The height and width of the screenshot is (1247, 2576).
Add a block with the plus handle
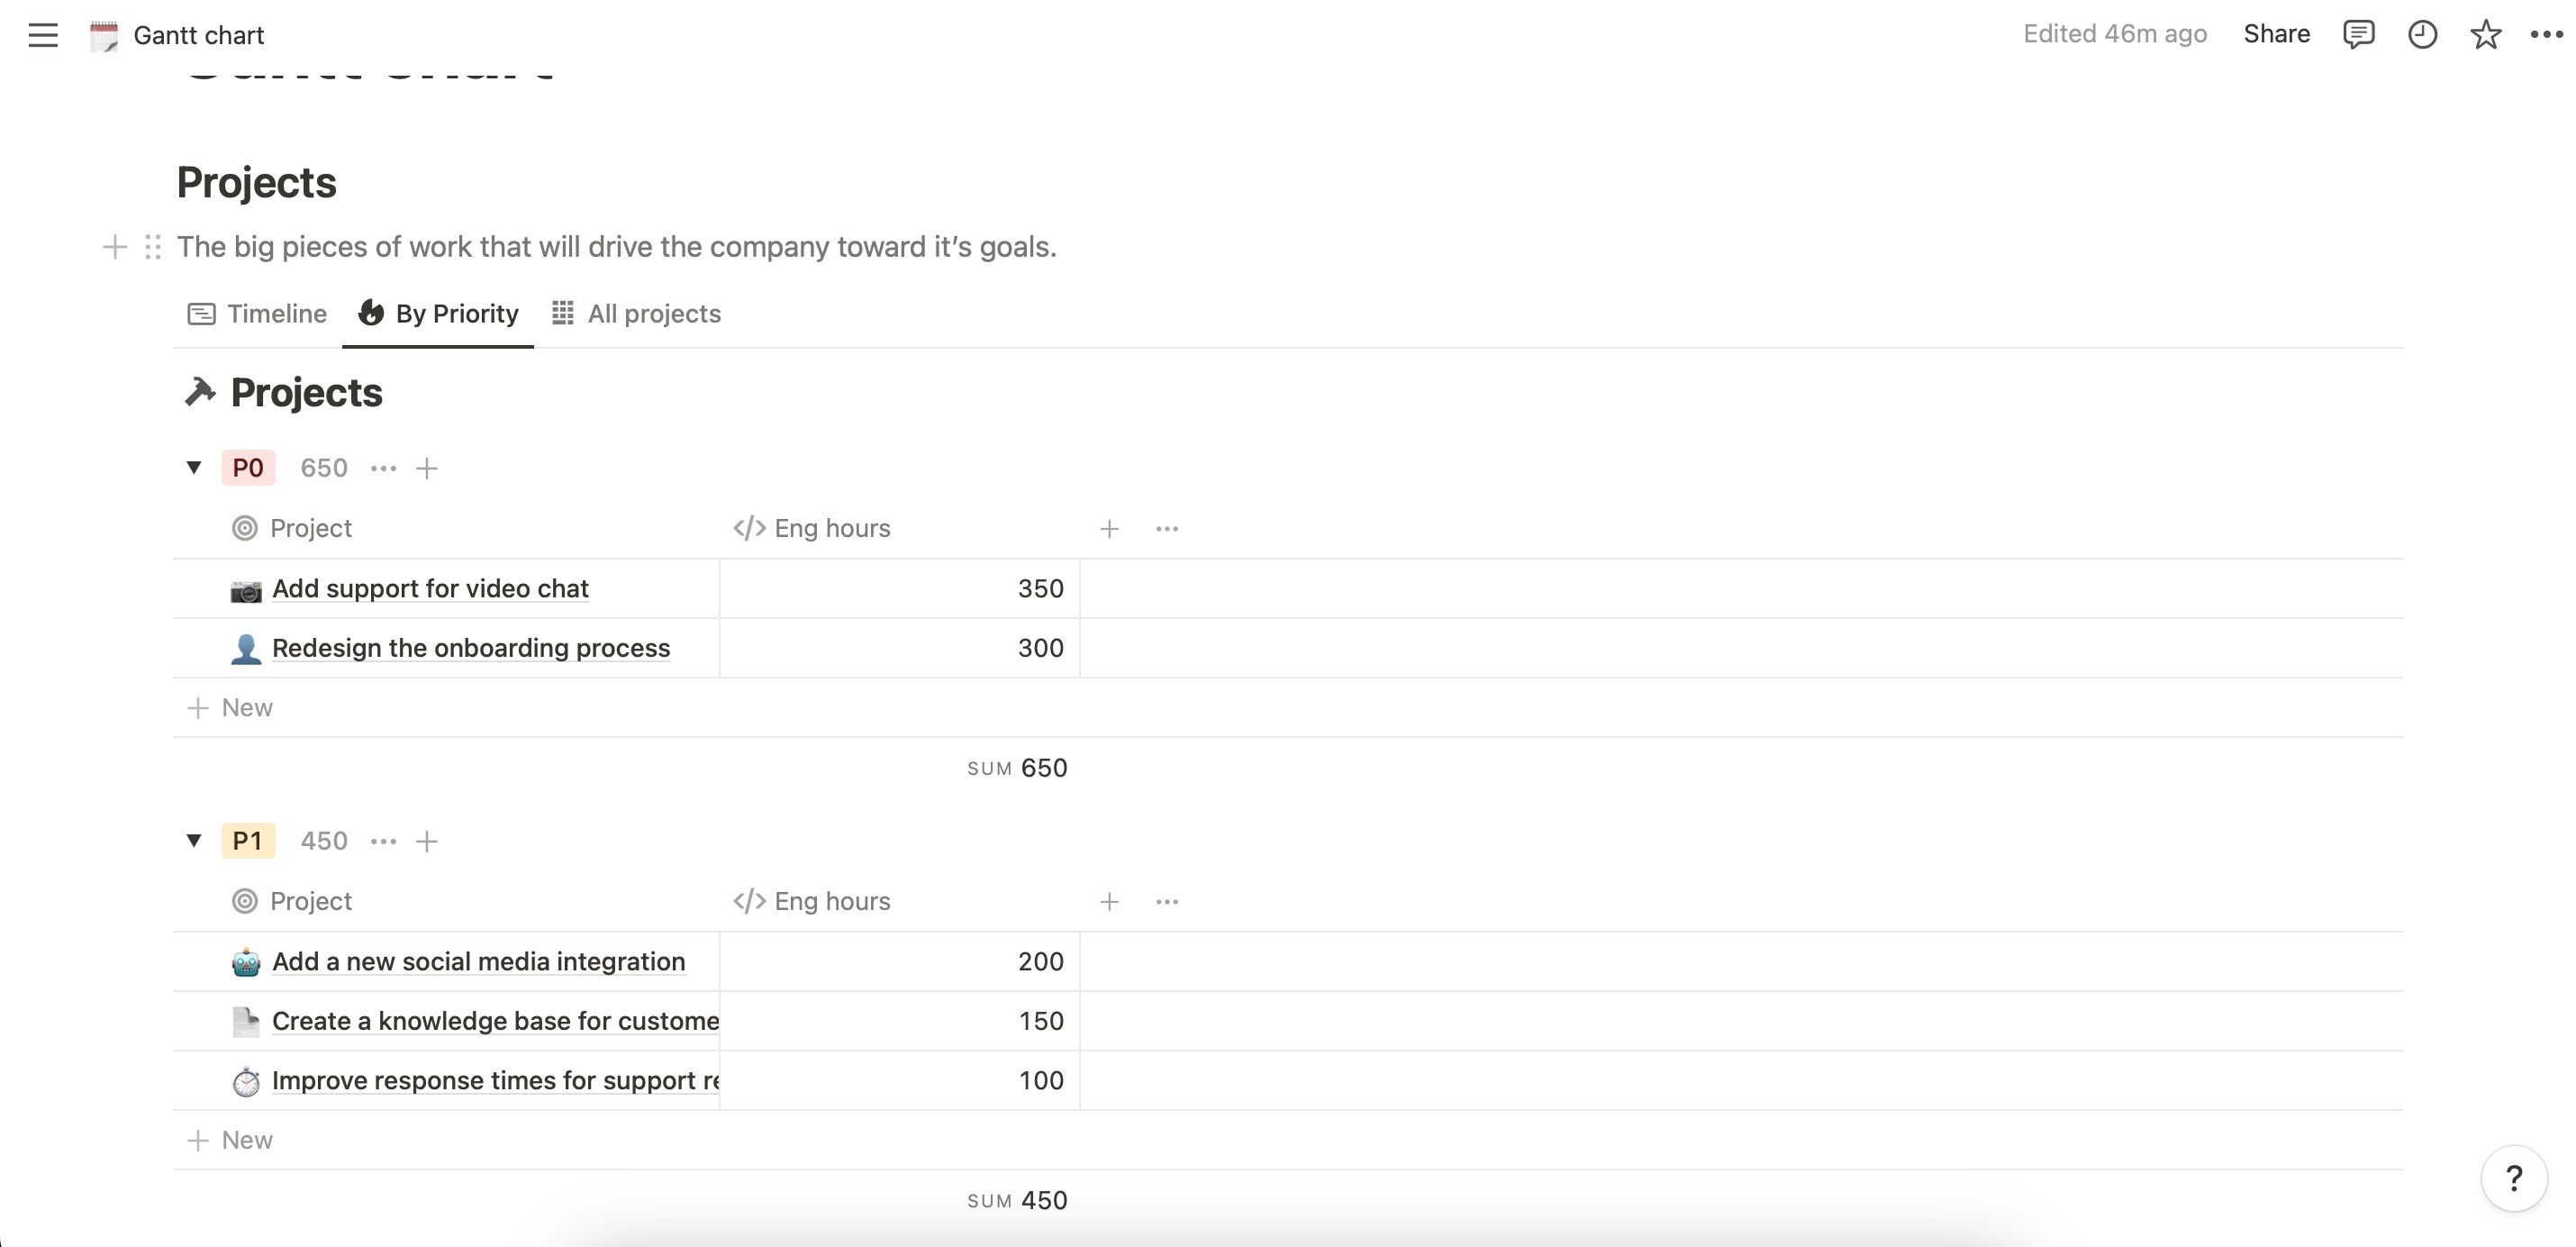pyautogui.click(x=115, y=247)
